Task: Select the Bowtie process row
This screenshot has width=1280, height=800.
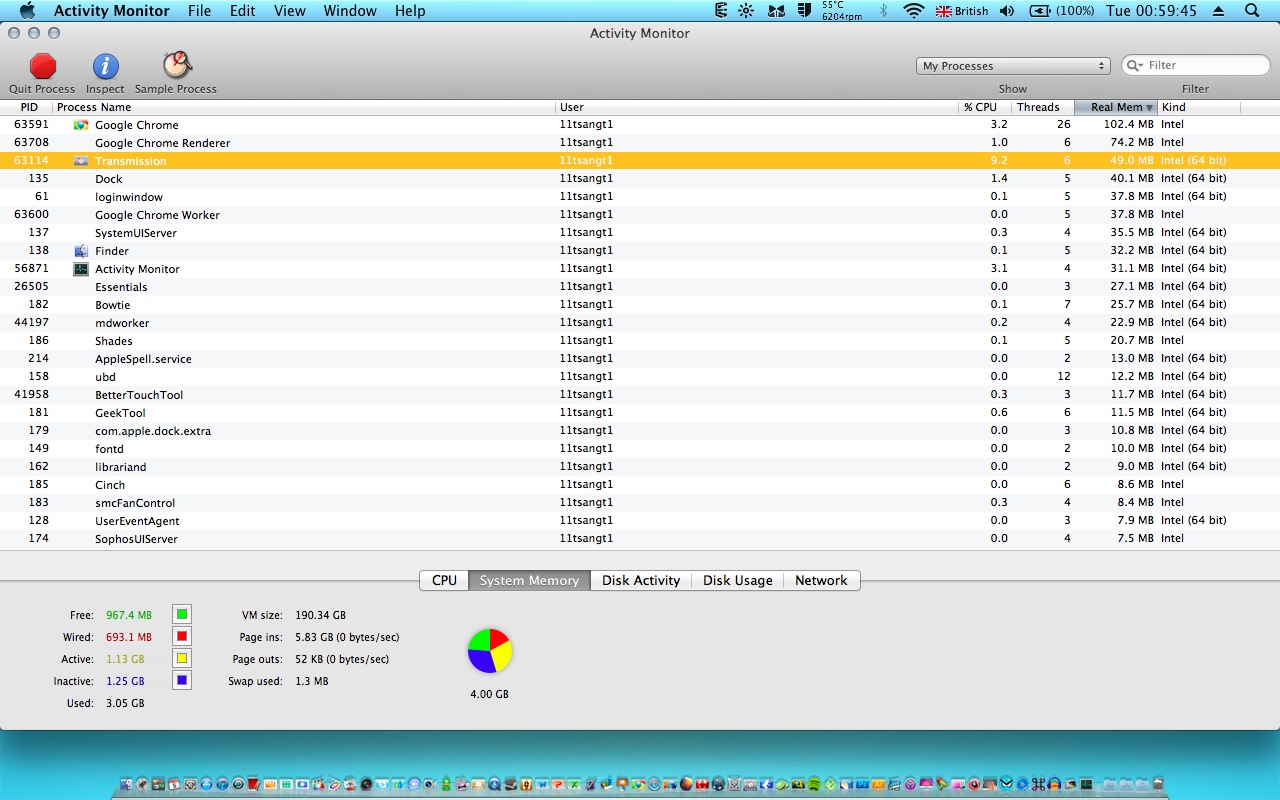Action: point(640,305)
